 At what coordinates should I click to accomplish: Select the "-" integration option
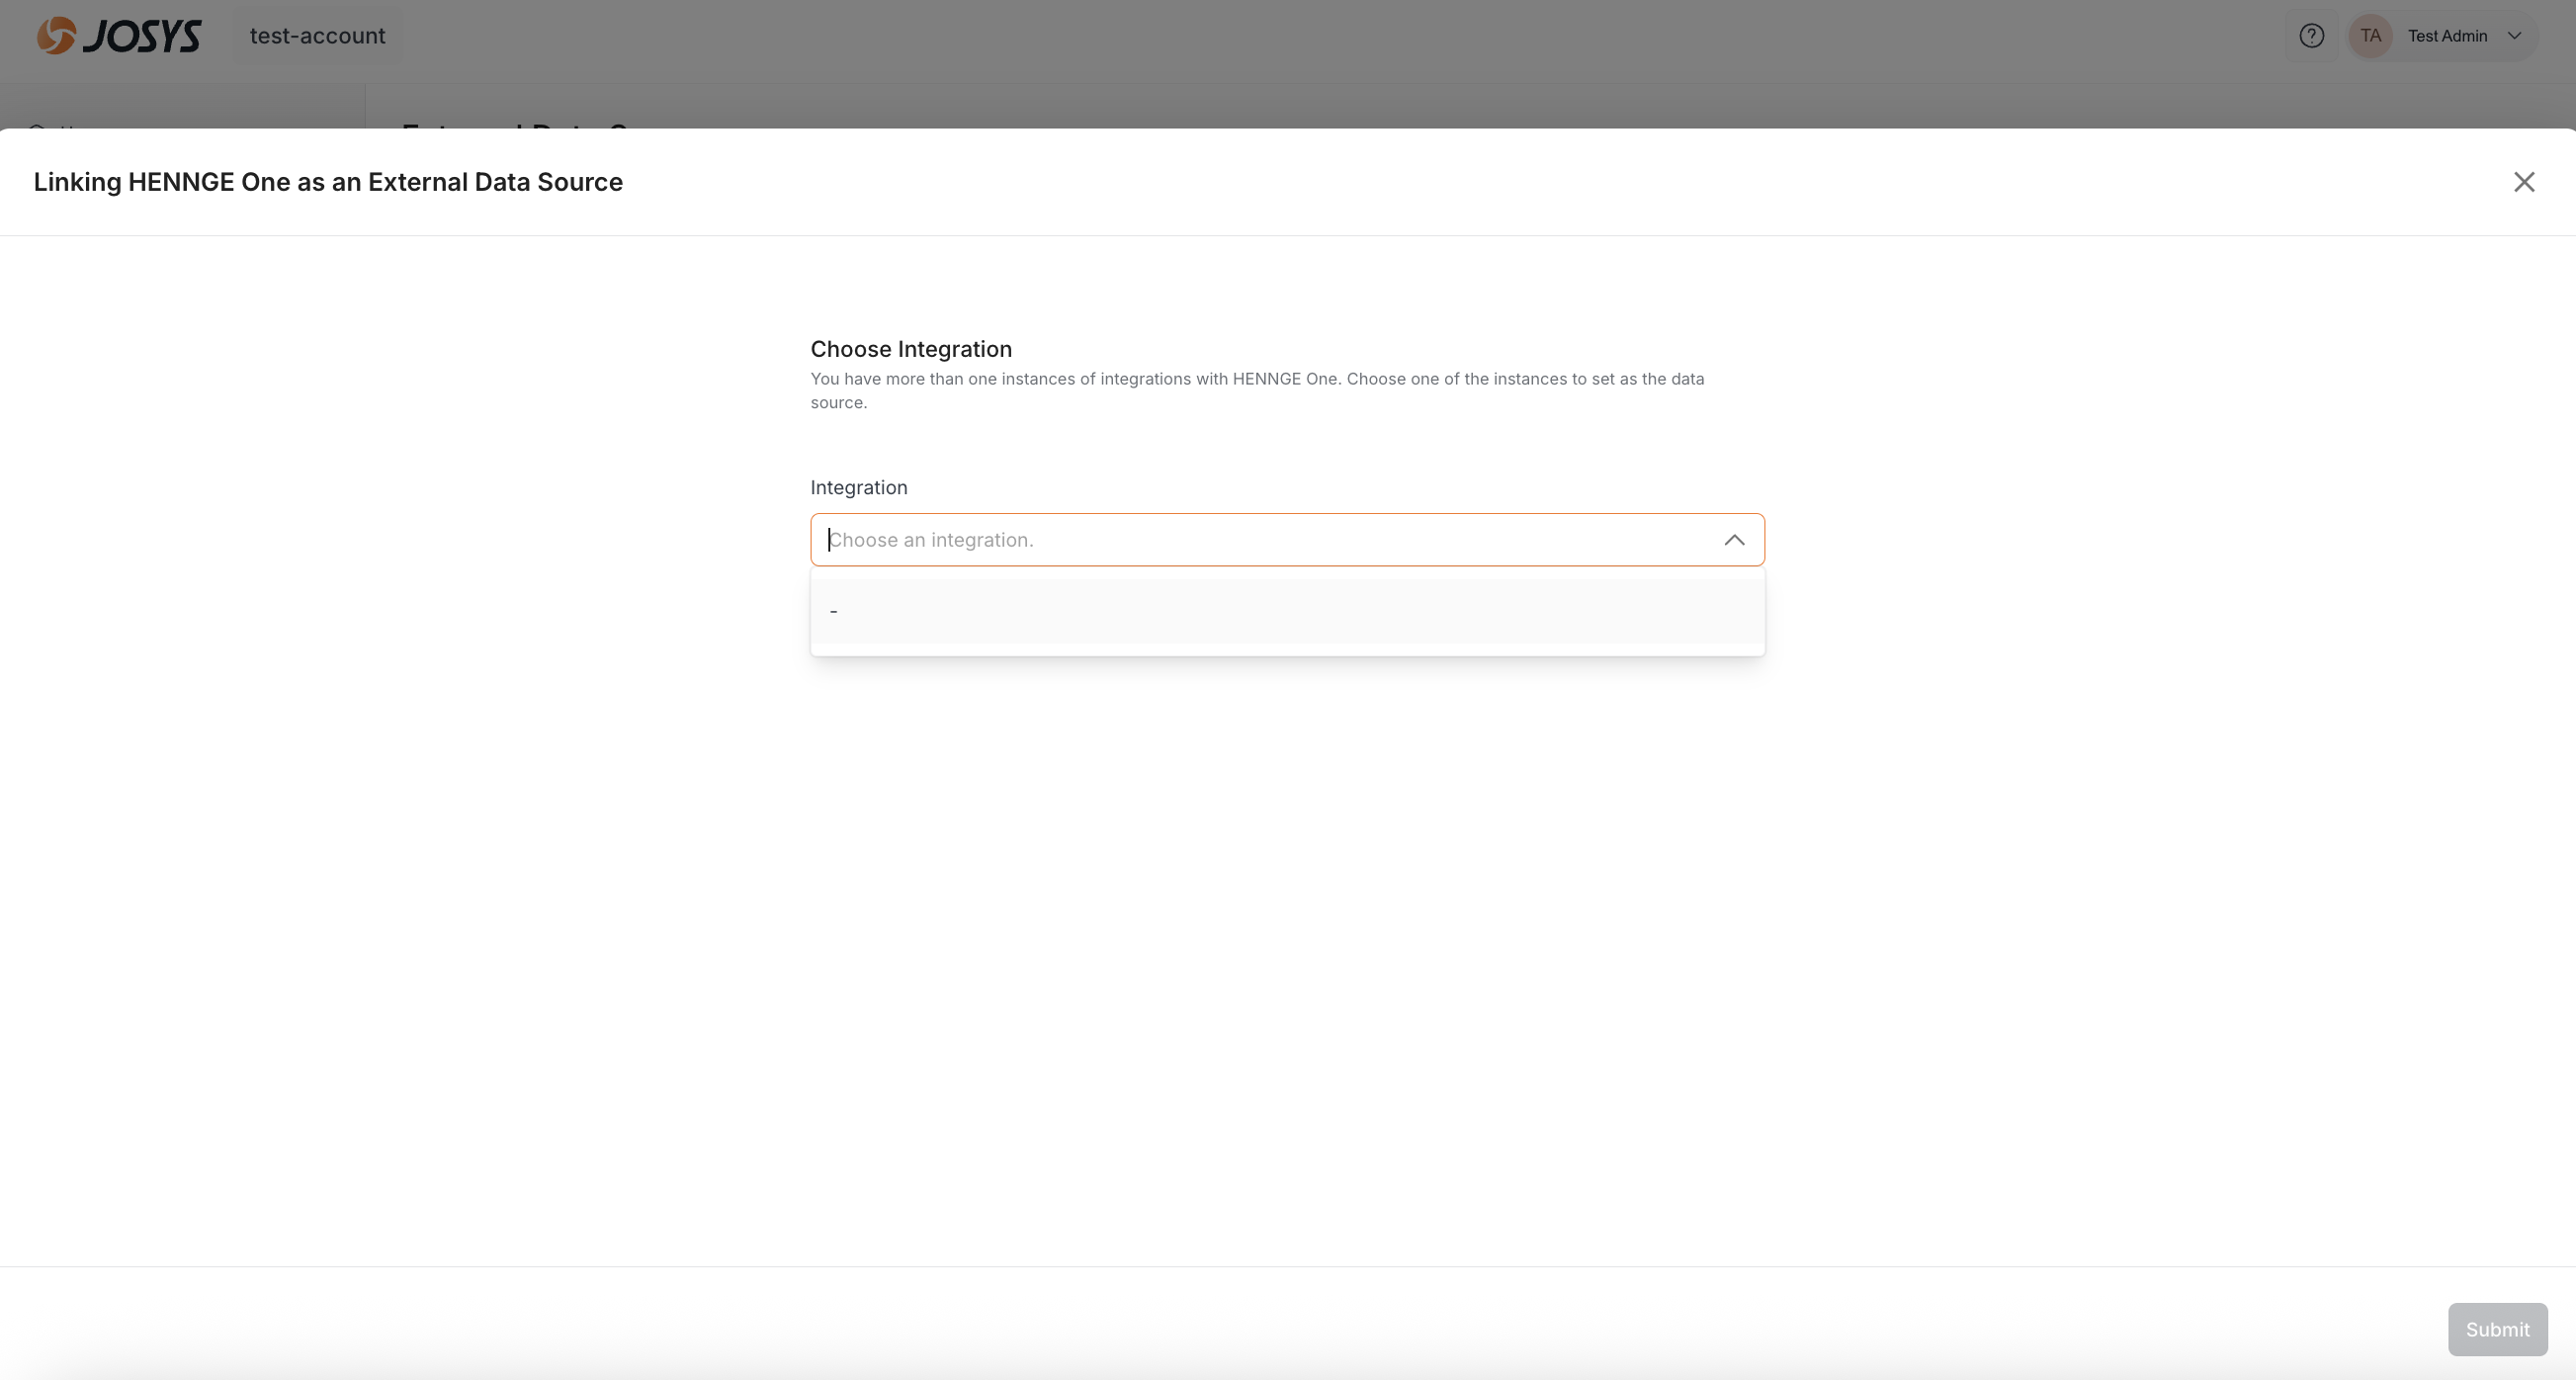pos(834,611)
